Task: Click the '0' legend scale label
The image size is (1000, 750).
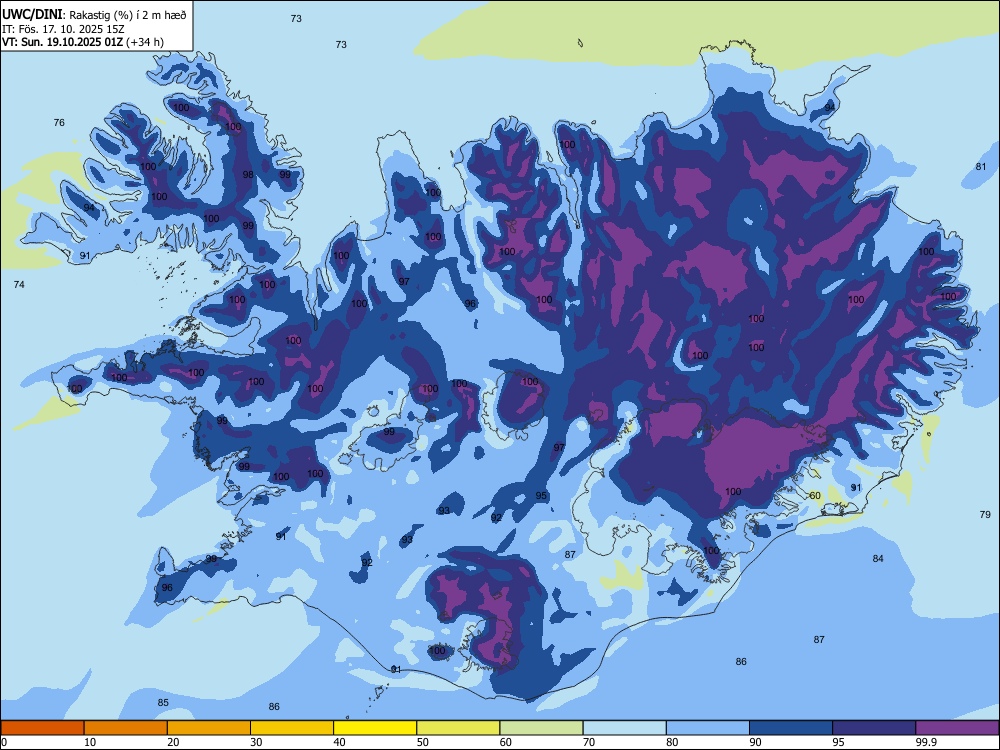Action: point(4,742)
